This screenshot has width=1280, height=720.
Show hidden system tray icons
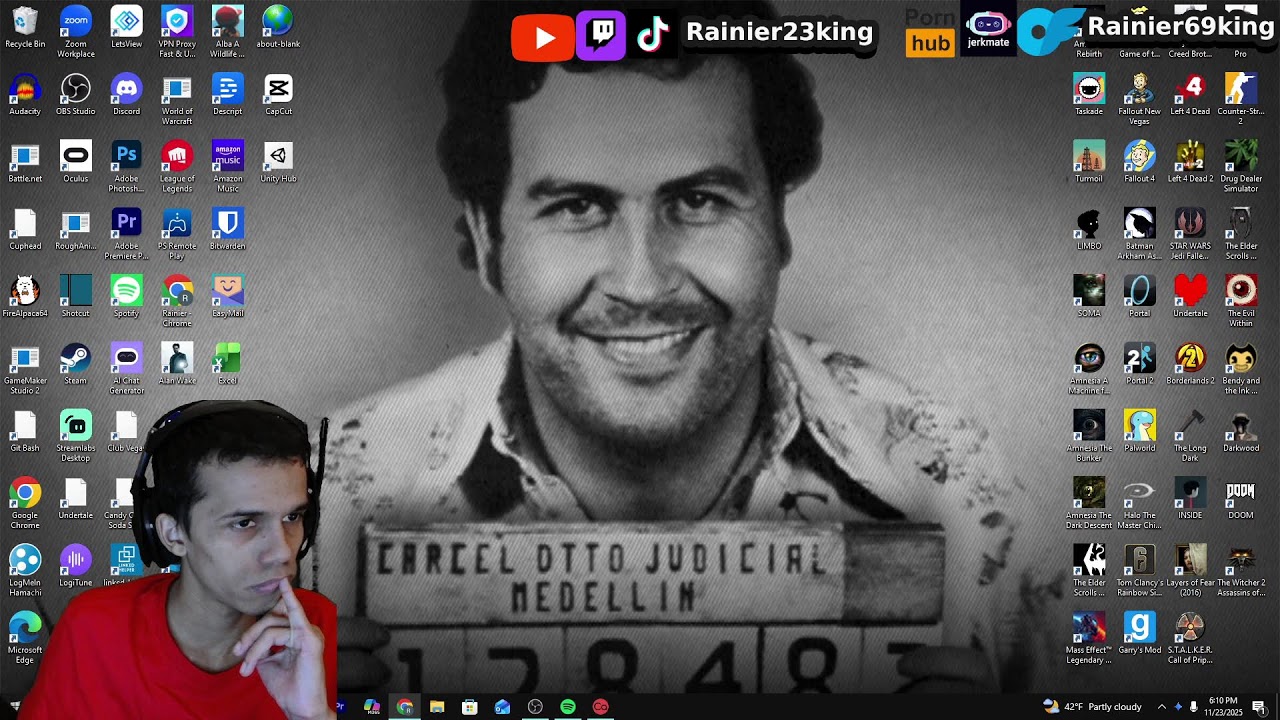[x=1161, y=707]
